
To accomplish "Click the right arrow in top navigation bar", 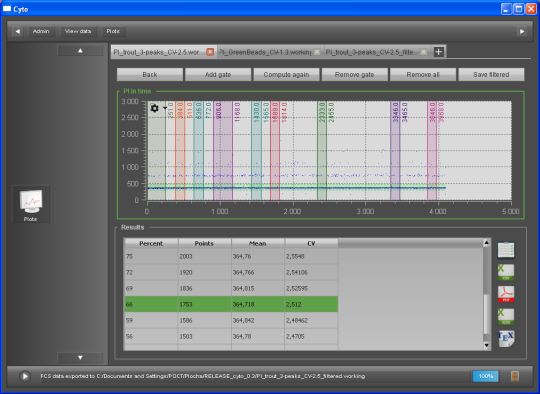I will pyautogui.click(x=522, y=31).
